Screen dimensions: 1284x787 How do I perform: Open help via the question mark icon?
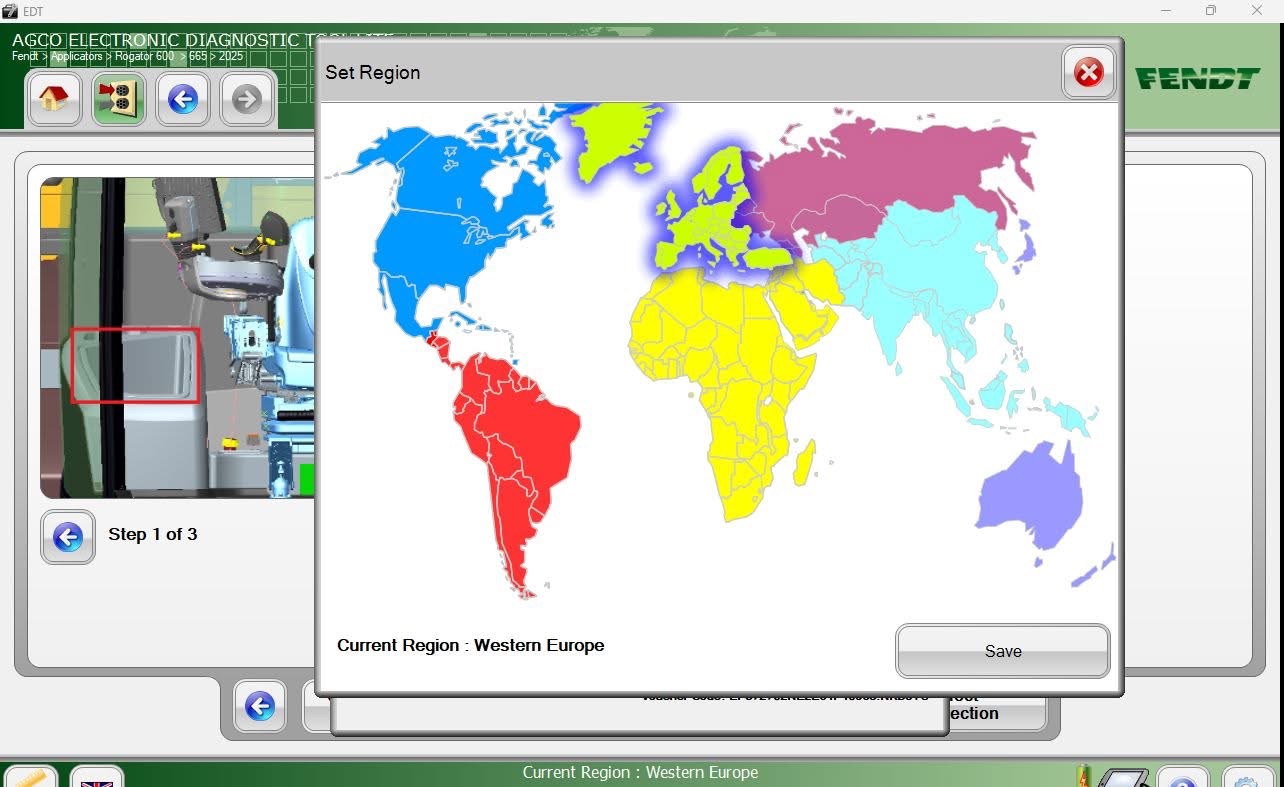1183,778
